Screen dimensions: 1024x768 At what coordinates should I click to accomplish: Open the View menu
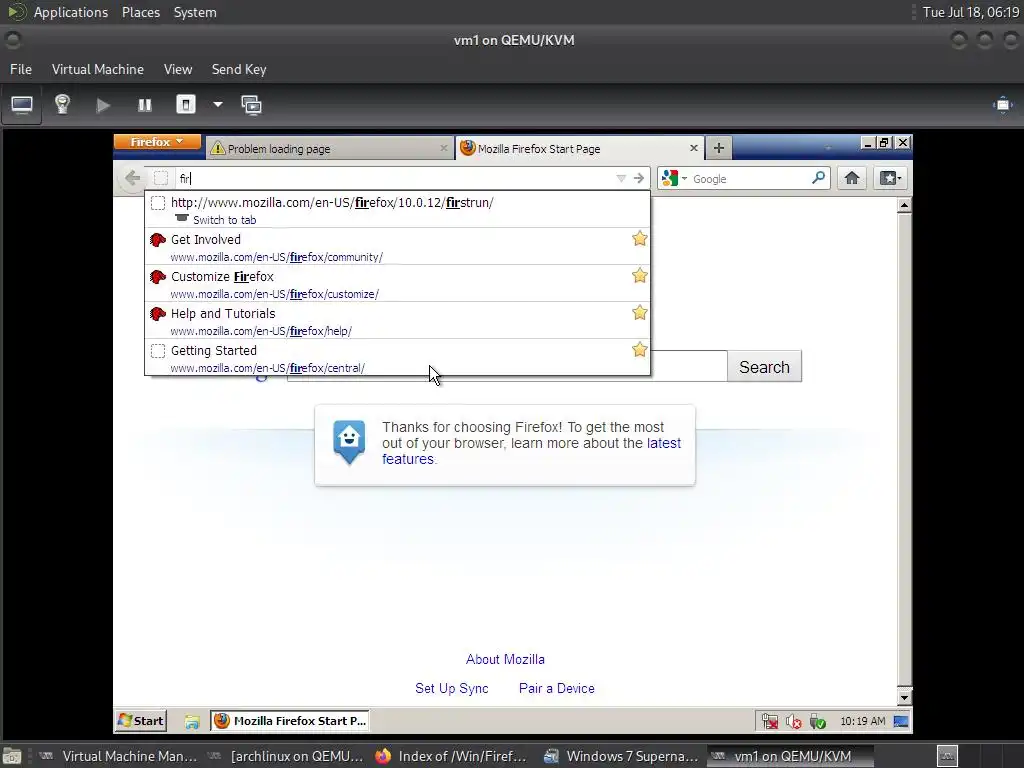click(x=178, y=69)
